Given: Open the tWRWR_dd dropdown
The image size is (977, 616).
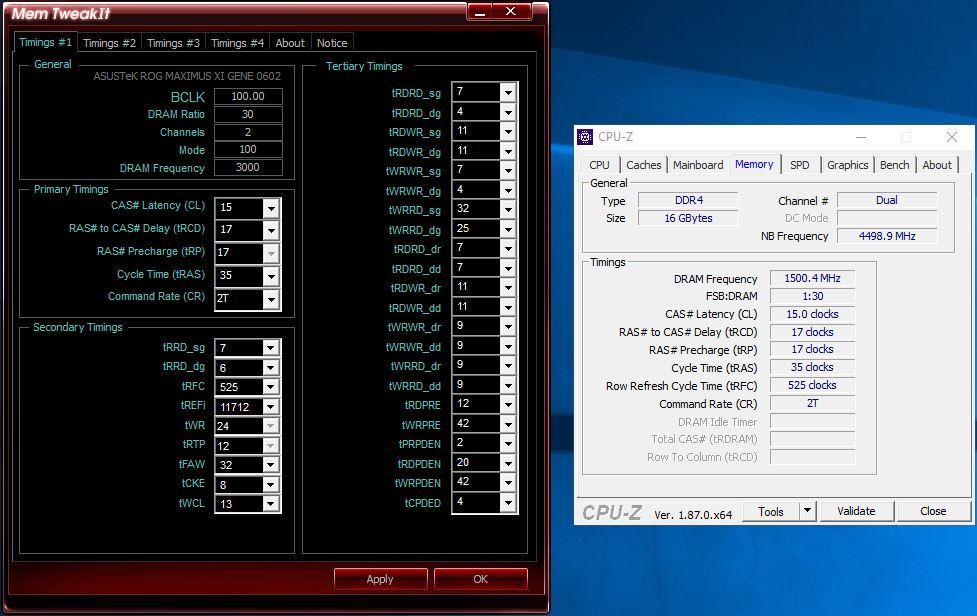Looking at the screenshot, I should click(508, 346).
